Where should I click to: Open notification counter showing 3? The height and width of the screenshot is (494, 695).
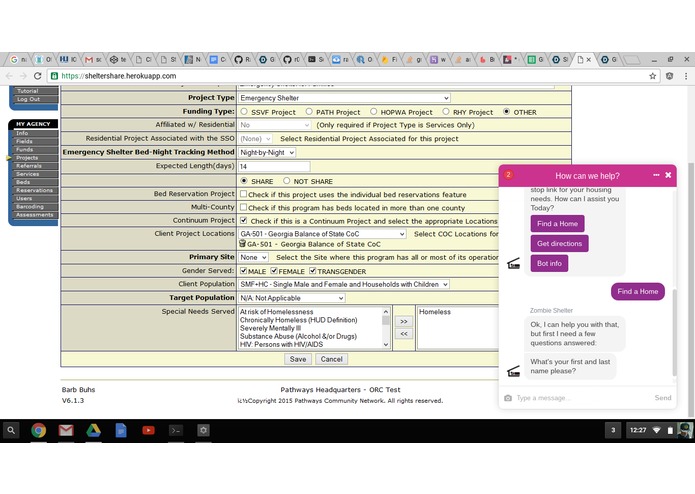(x=613, y=430)
